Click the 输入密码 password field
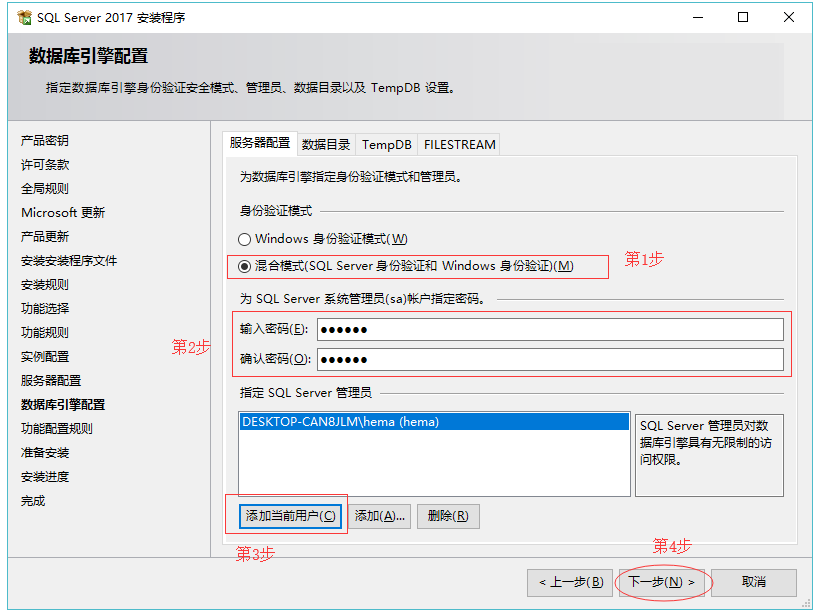This screenshot has height=615, width=820. 550,329
